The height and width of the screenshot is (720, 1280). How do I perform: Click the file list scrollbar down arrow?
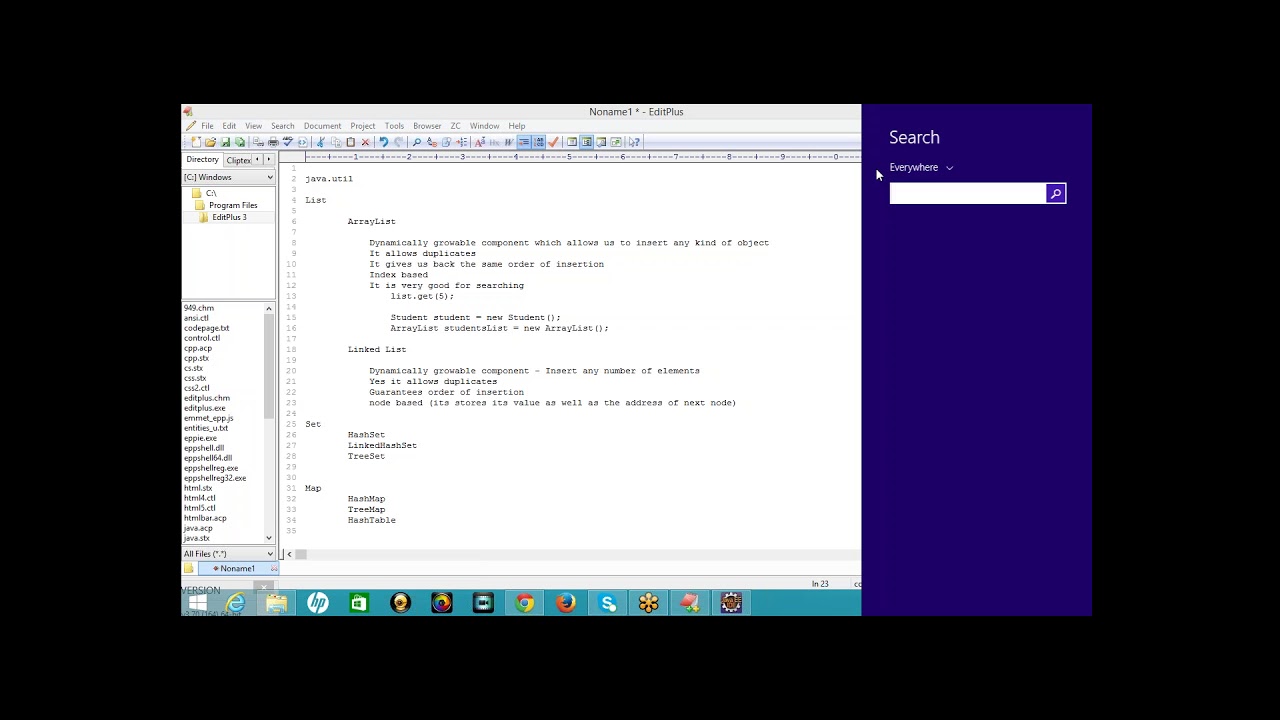click(x=268, y=538)
